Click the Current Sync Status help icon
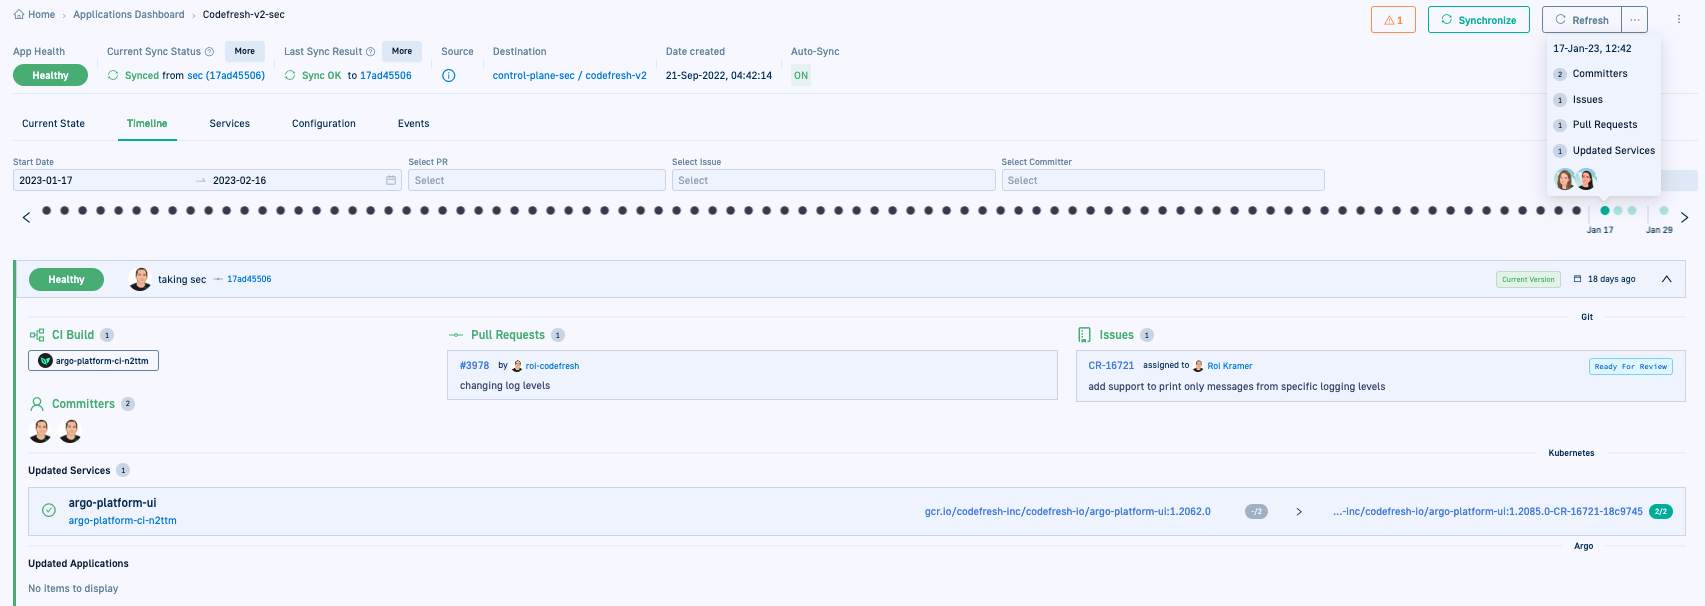Viewport: 1705px width, 606px height. (x=209, y=52)
